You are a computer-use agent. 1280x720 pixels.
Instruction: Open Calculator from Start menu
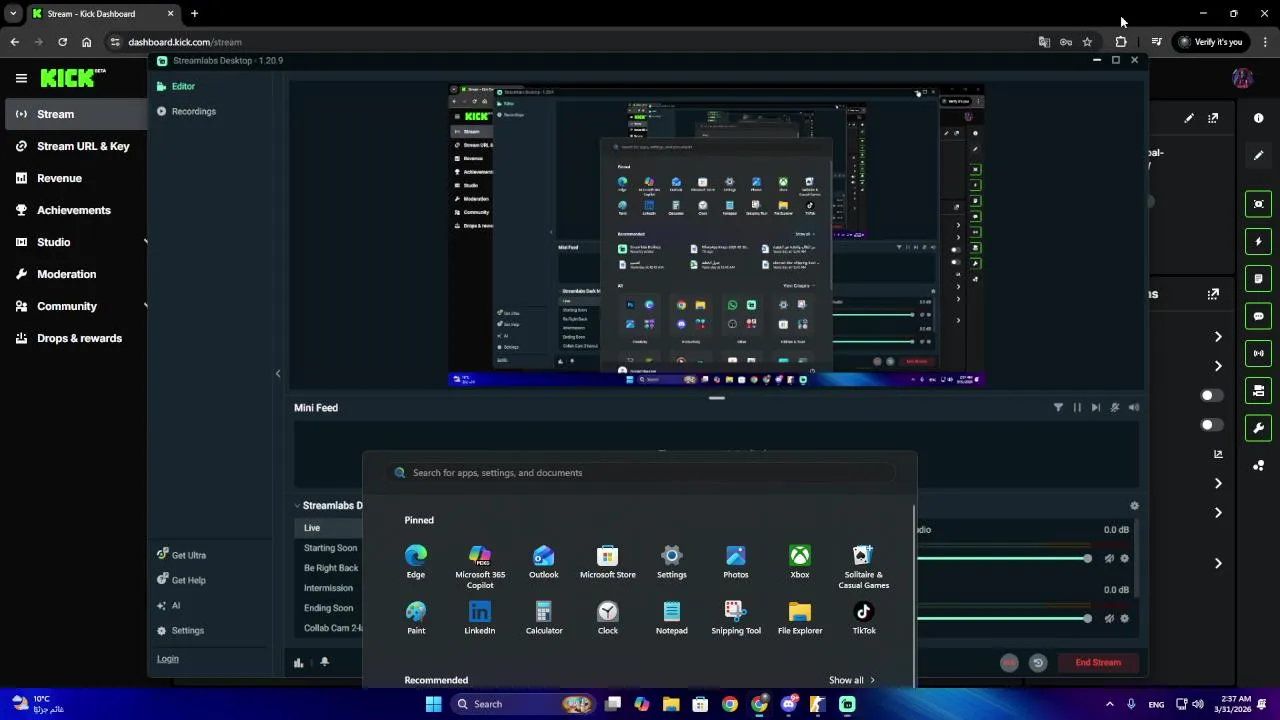click(544, 618)
